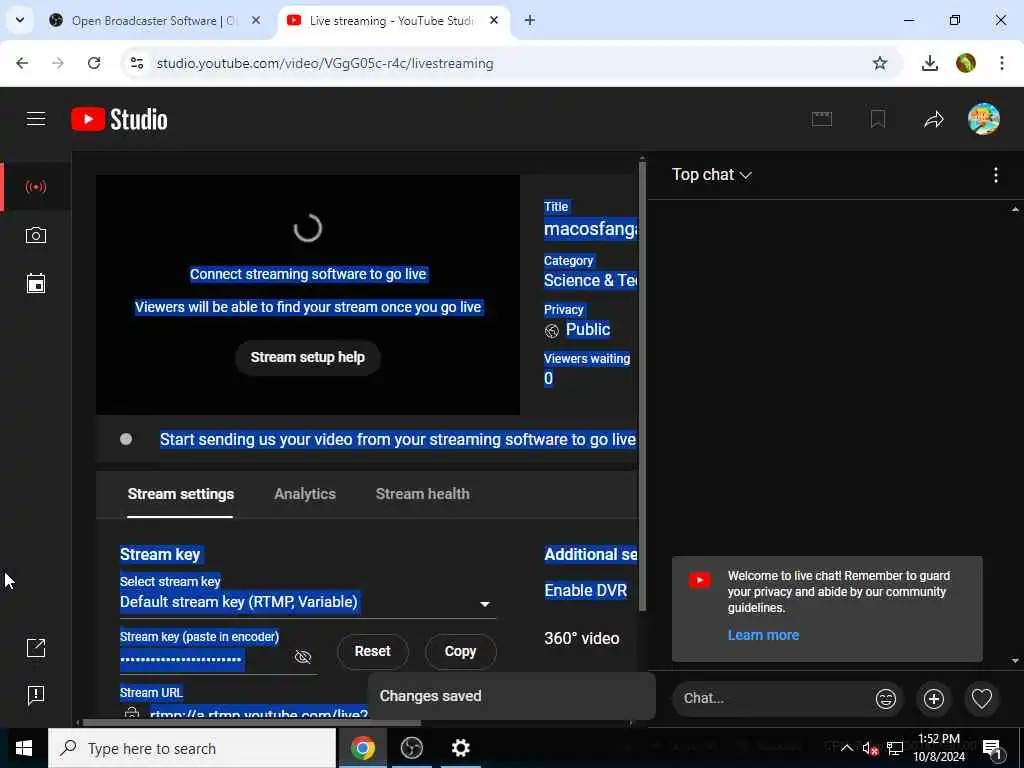Click the browser address bar URL
The height and width of the screenshot is (768, 1024).
click(325, 63)
